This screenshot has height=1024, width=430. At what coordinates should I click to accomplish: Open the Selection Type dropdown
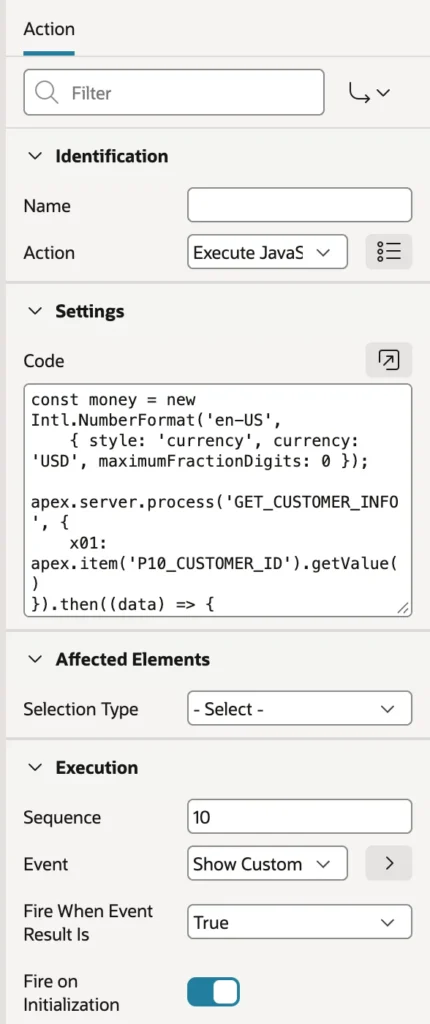[300, 709]
